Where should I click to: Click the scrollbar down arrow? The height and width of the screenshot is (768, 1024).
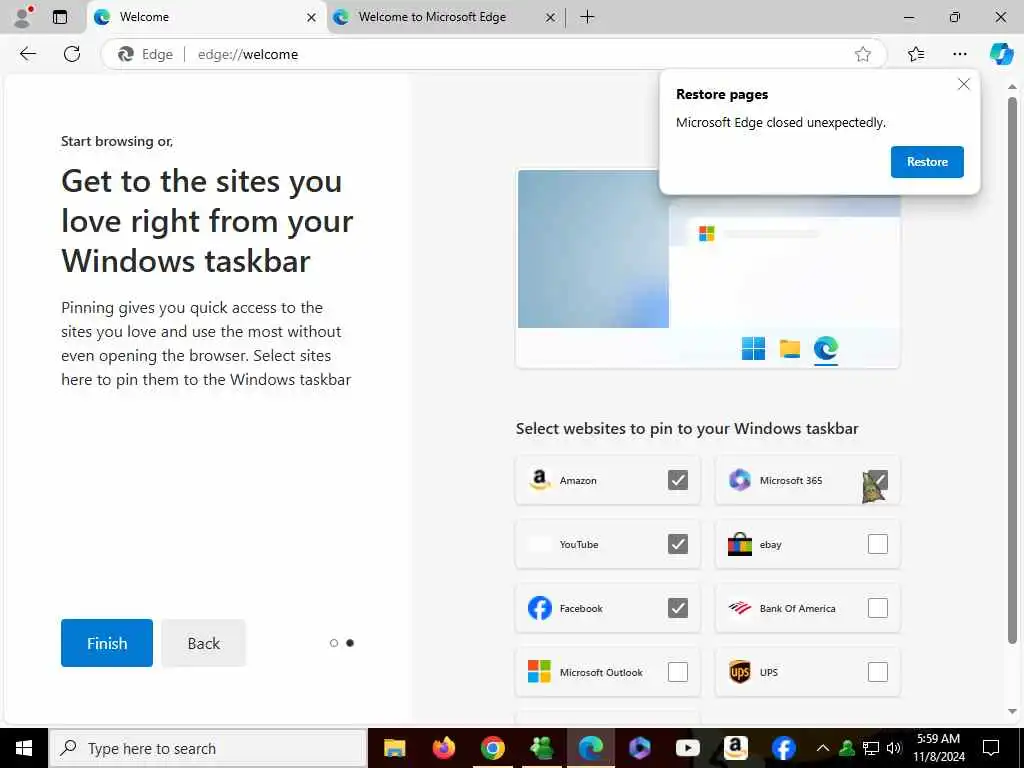point(1012,712)
